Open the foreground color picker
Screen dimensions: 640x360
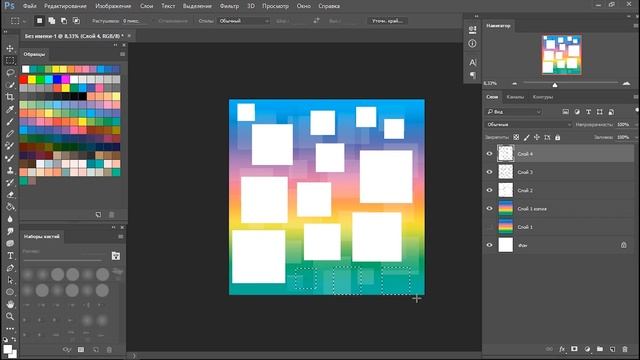[7, 349]
